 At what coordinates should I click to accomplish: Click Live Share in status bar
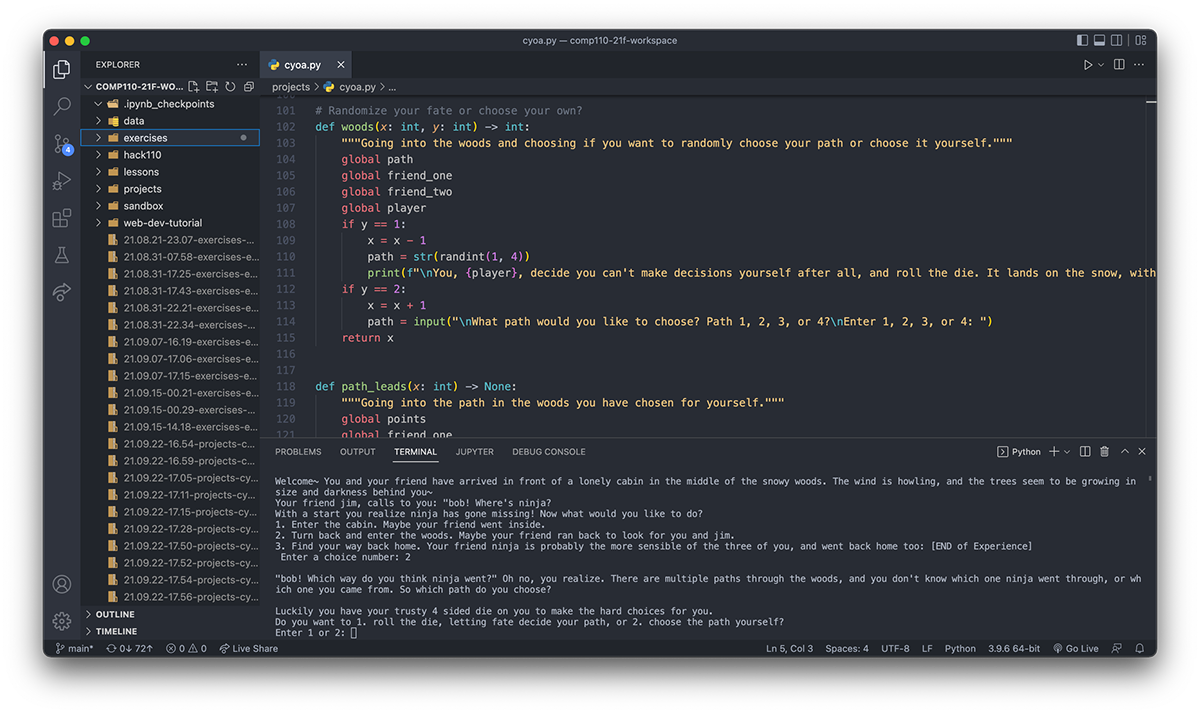pyautogui.click(x=249, y=649)
